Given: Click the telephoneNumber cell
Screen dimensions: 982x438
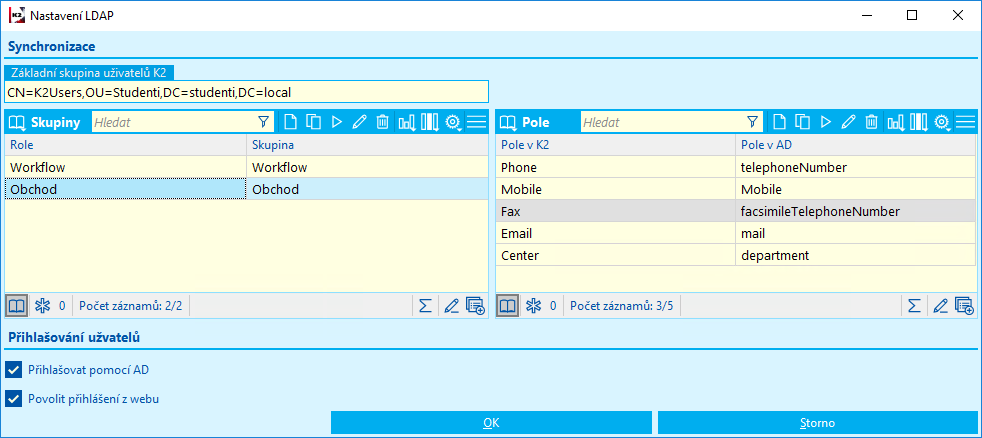Looking at the screenshot, I should (x=856, y=167).
